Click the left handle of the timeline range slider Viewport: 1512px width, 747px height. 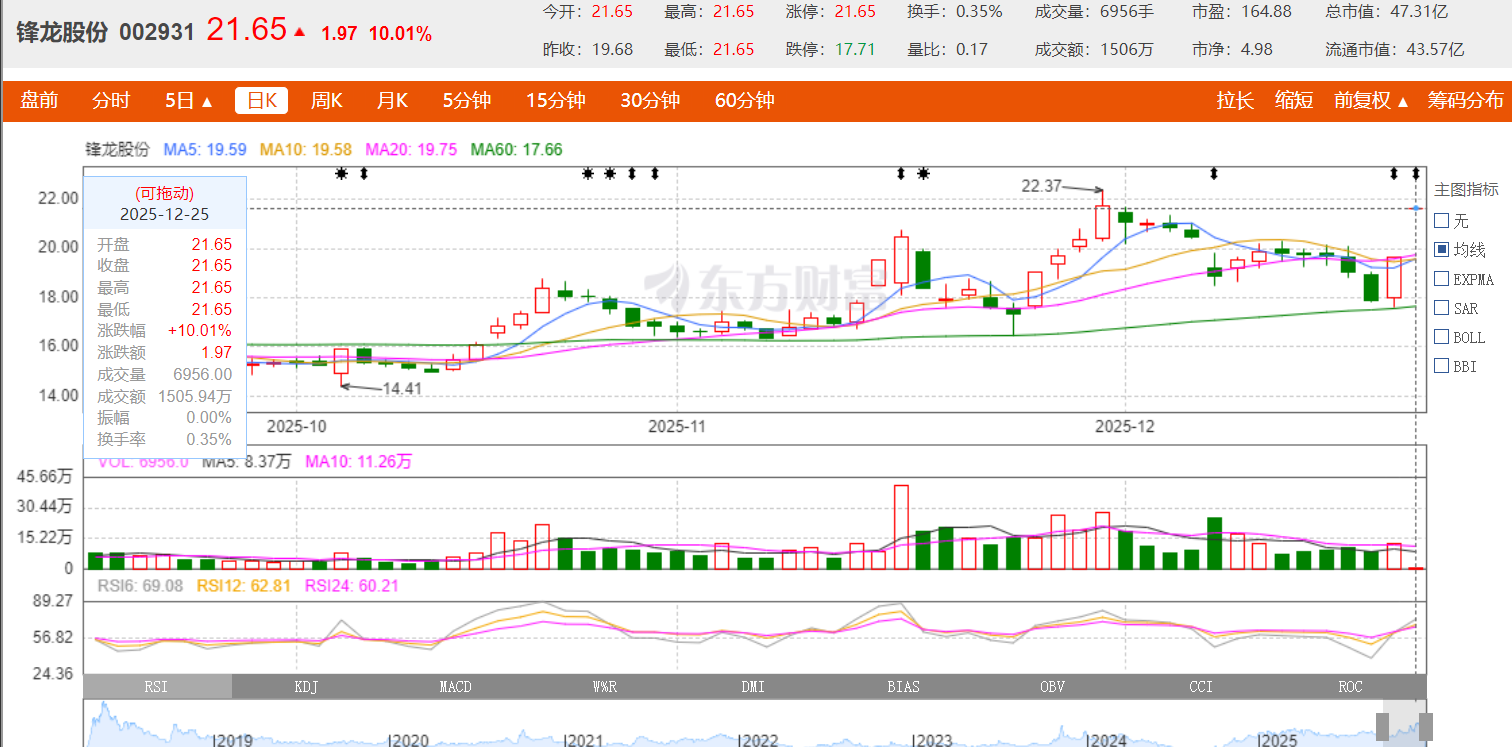click(1384, 725)
